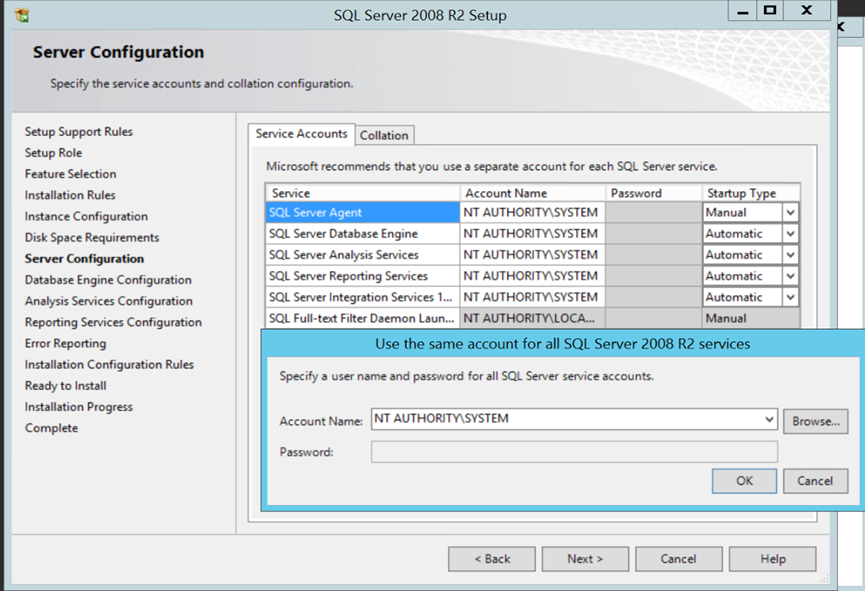Open Help for setup
The image size is (865, 591).
(772, 559)
